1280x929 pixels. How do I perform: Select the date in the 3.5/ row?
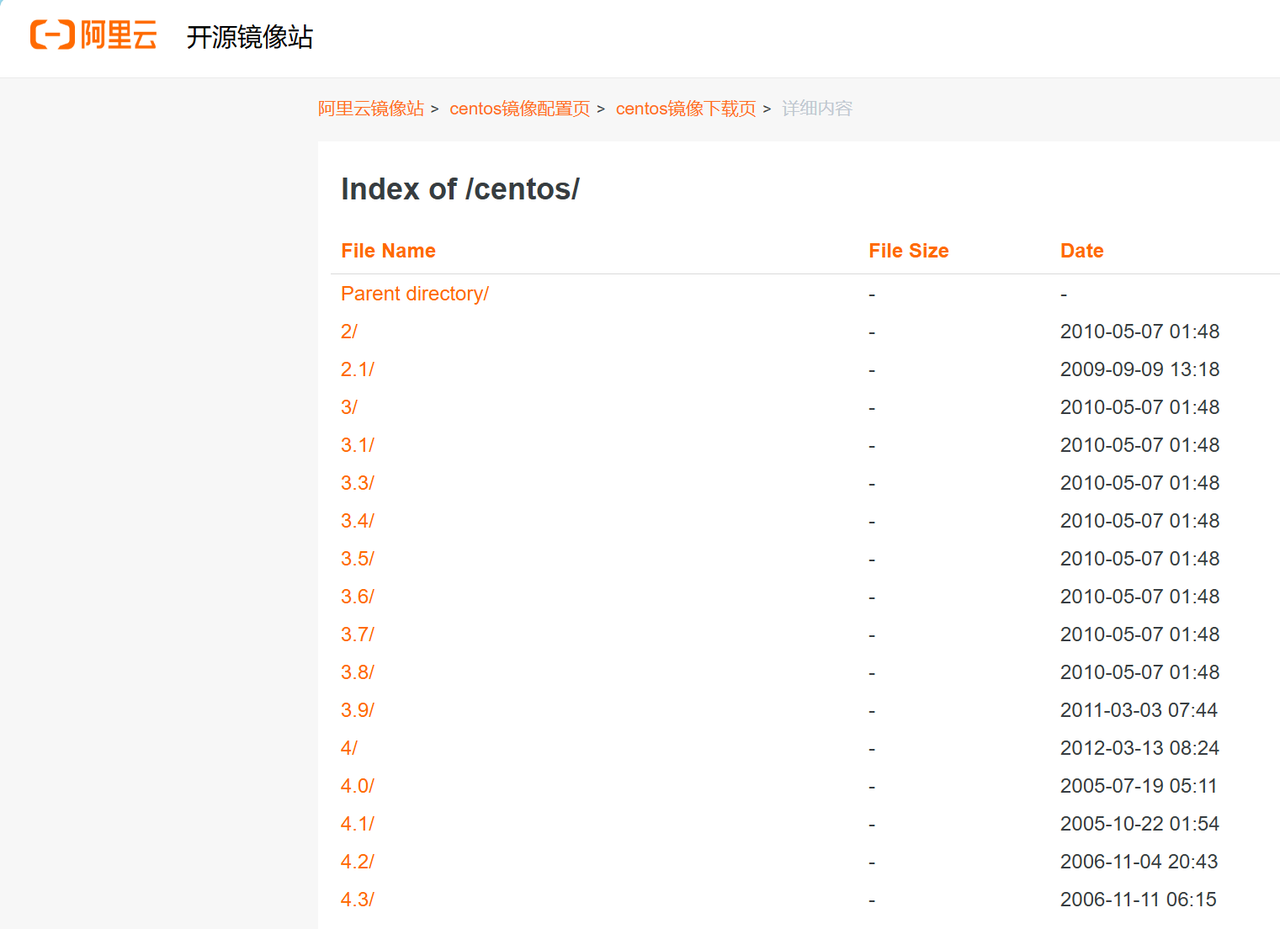(1140, 559)
